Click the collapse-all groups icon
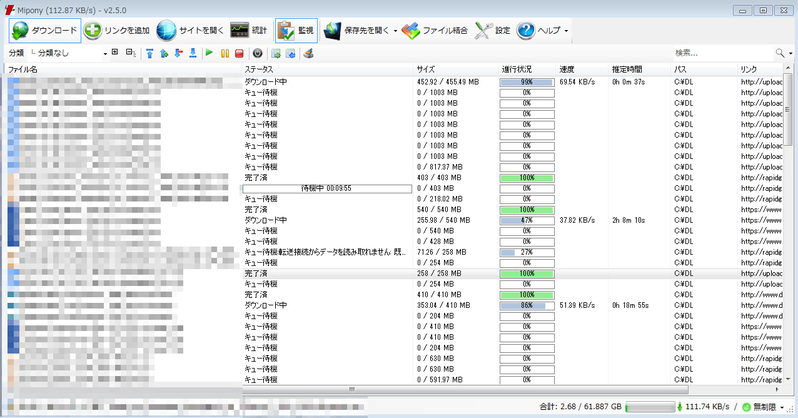The width and height of the screenshot is (798, 418). [x=130, y=52]
